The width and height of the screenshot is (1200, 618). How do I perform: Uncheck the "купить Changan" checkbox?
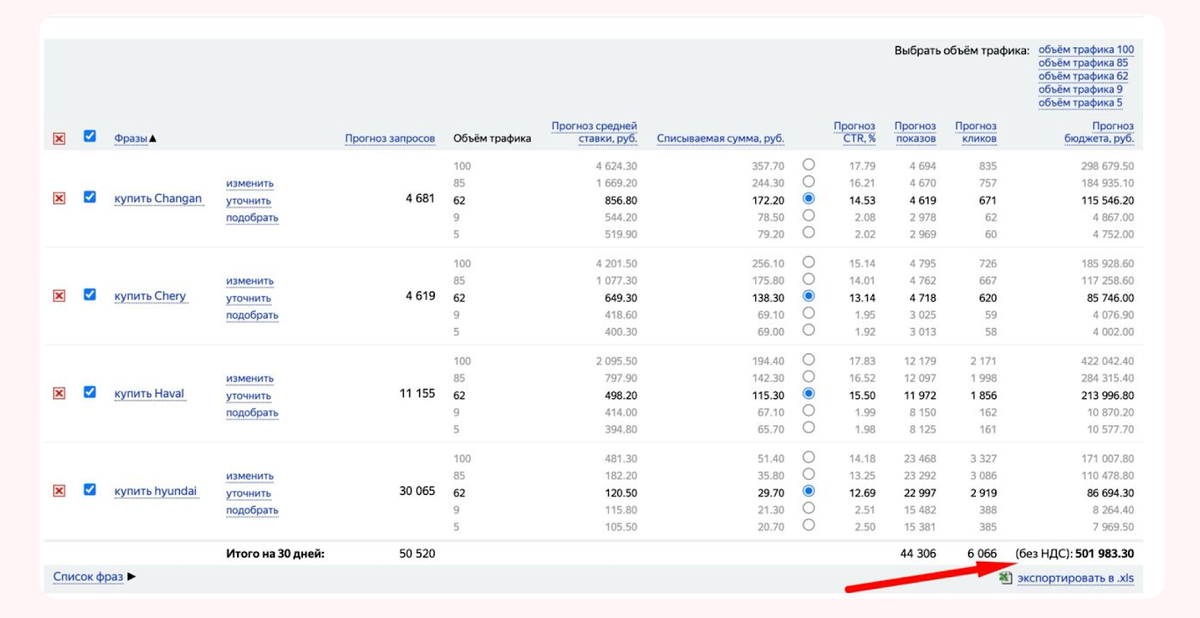[x=90, y=197]
